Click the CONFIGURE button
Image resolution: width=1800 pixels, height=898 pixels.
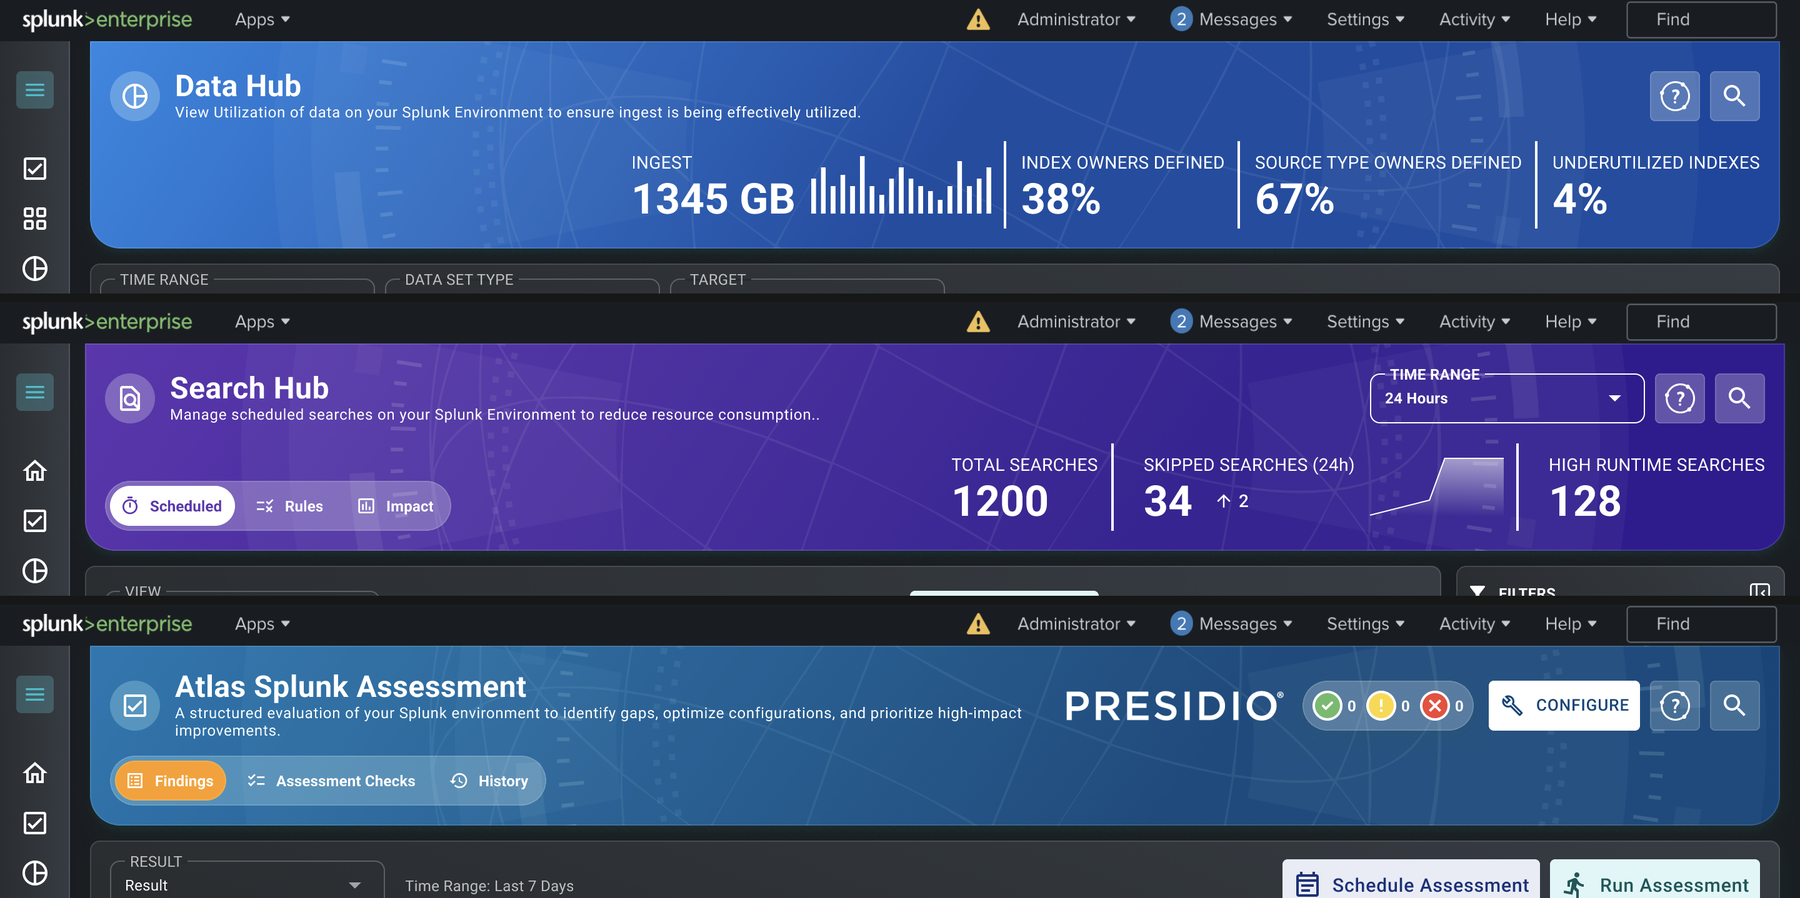(1564, 706)
